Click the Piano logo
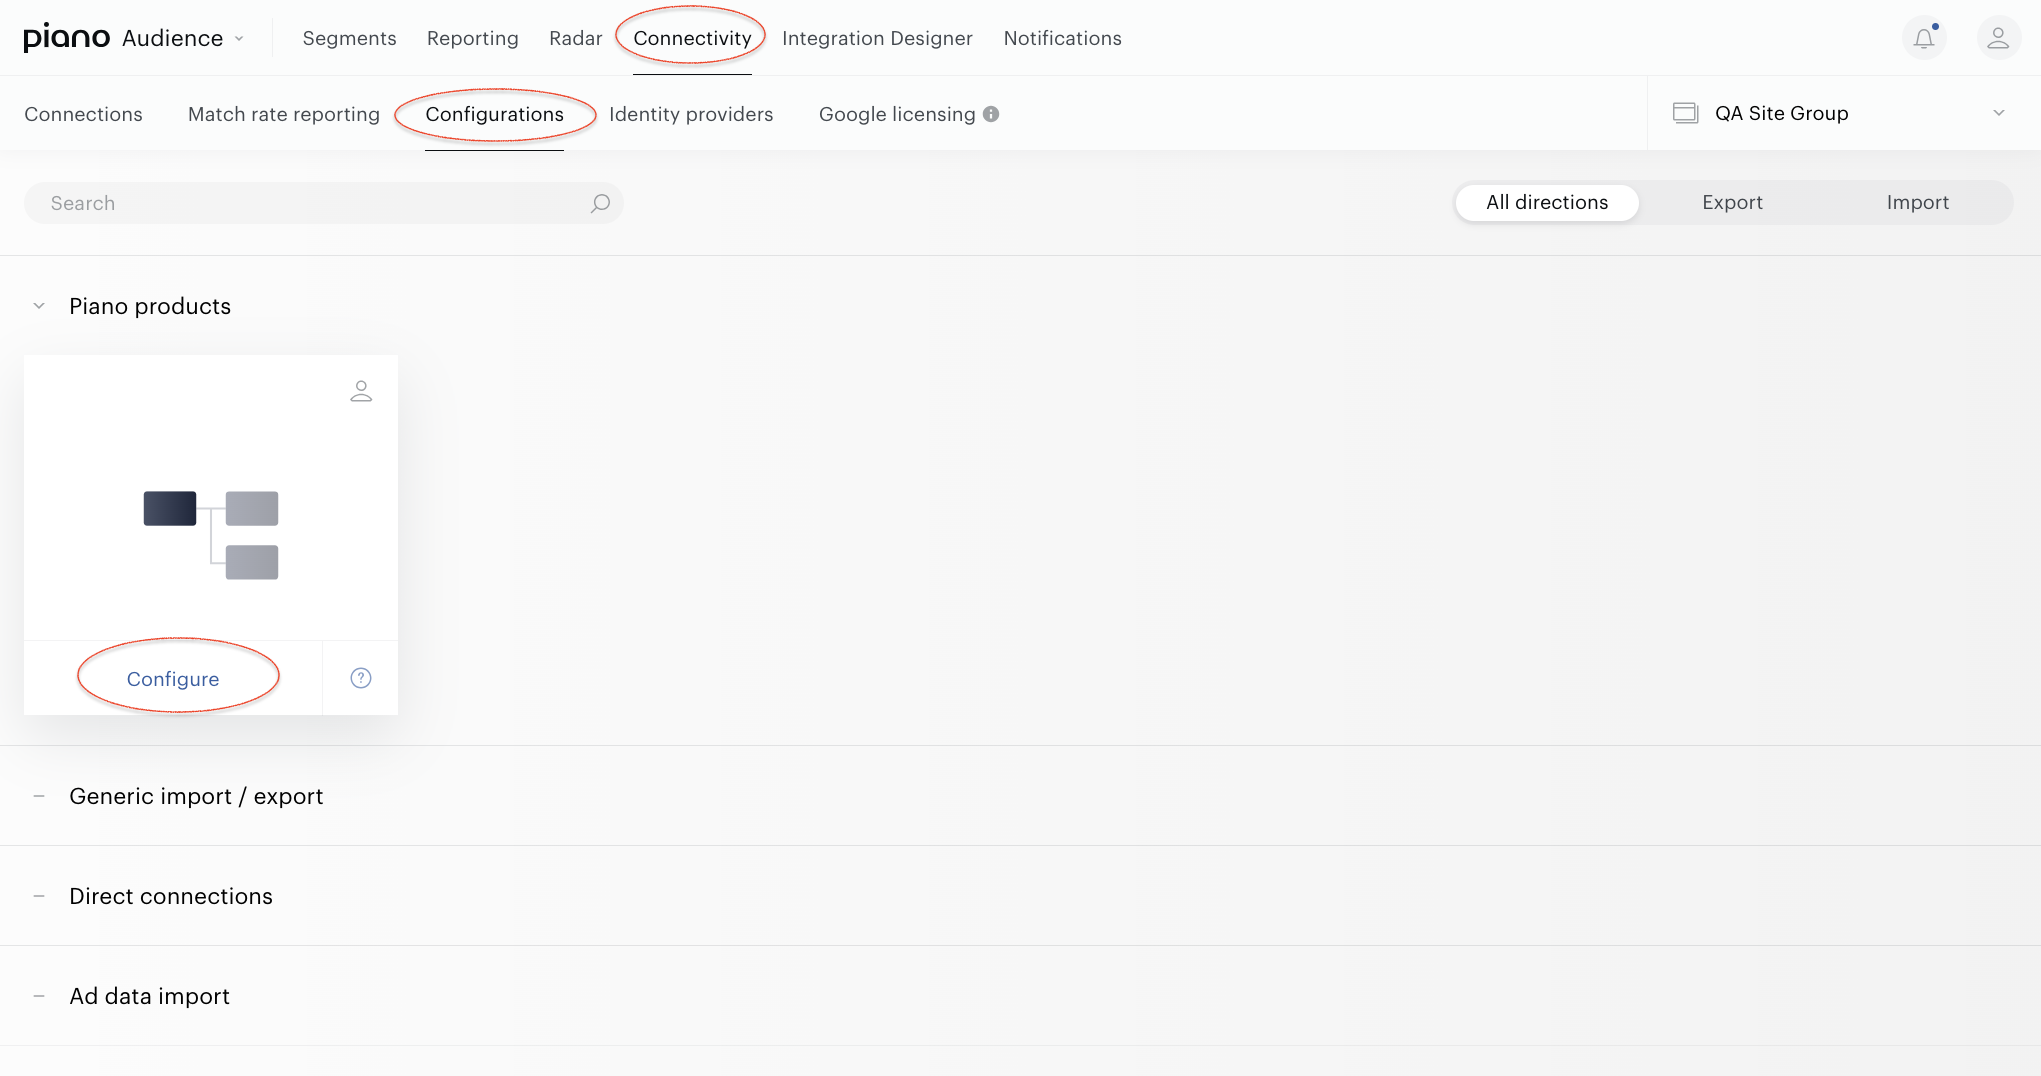Viewport: 2041px width, 1076px height. pyautogui.click(x=66, y=38)
